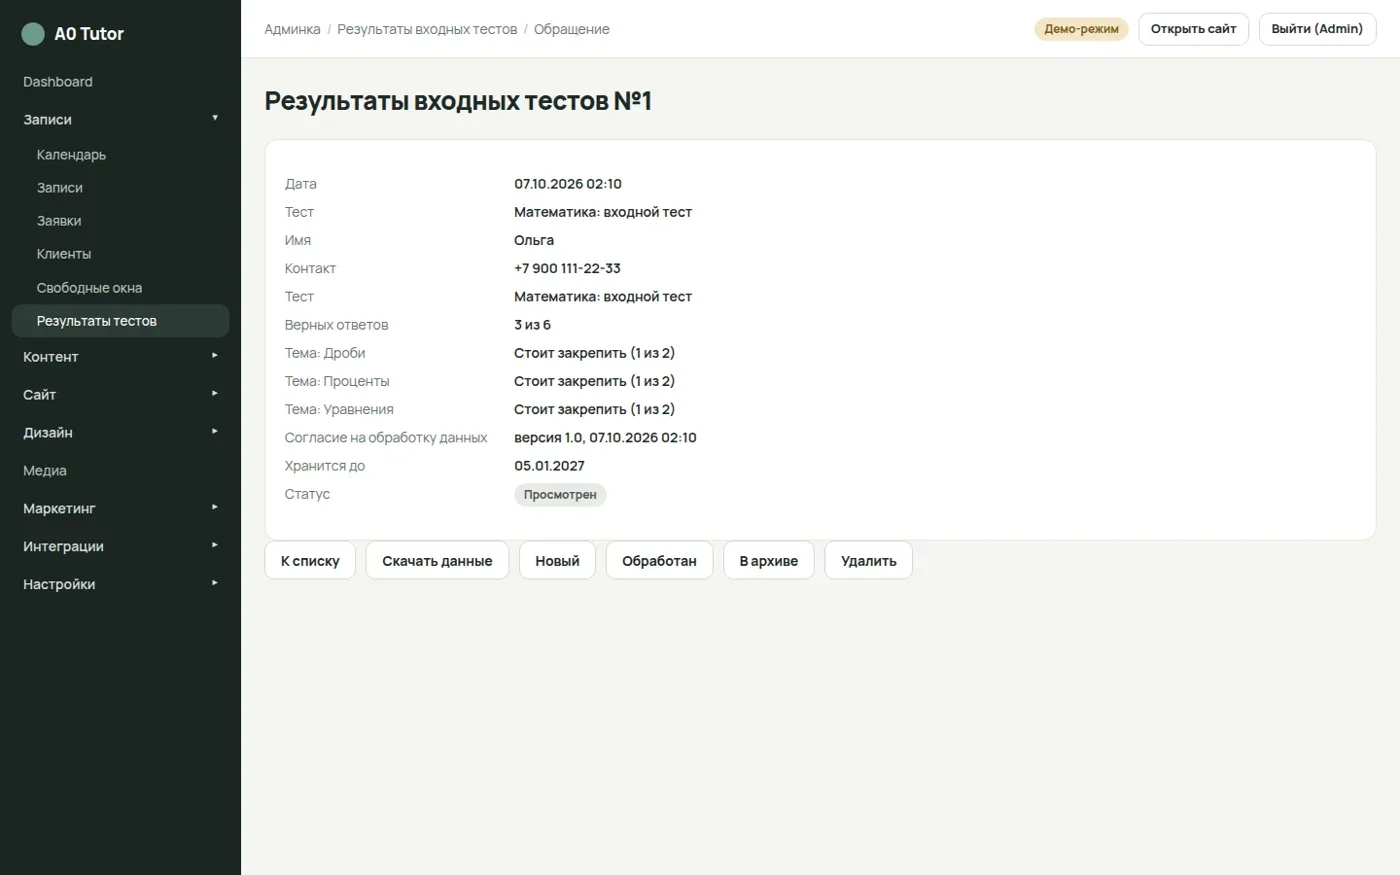The width and height of the screenshot is (1400, 875).
Task: Click the date value 07.10.2026 02:10
Action: [x=568, y=184]
